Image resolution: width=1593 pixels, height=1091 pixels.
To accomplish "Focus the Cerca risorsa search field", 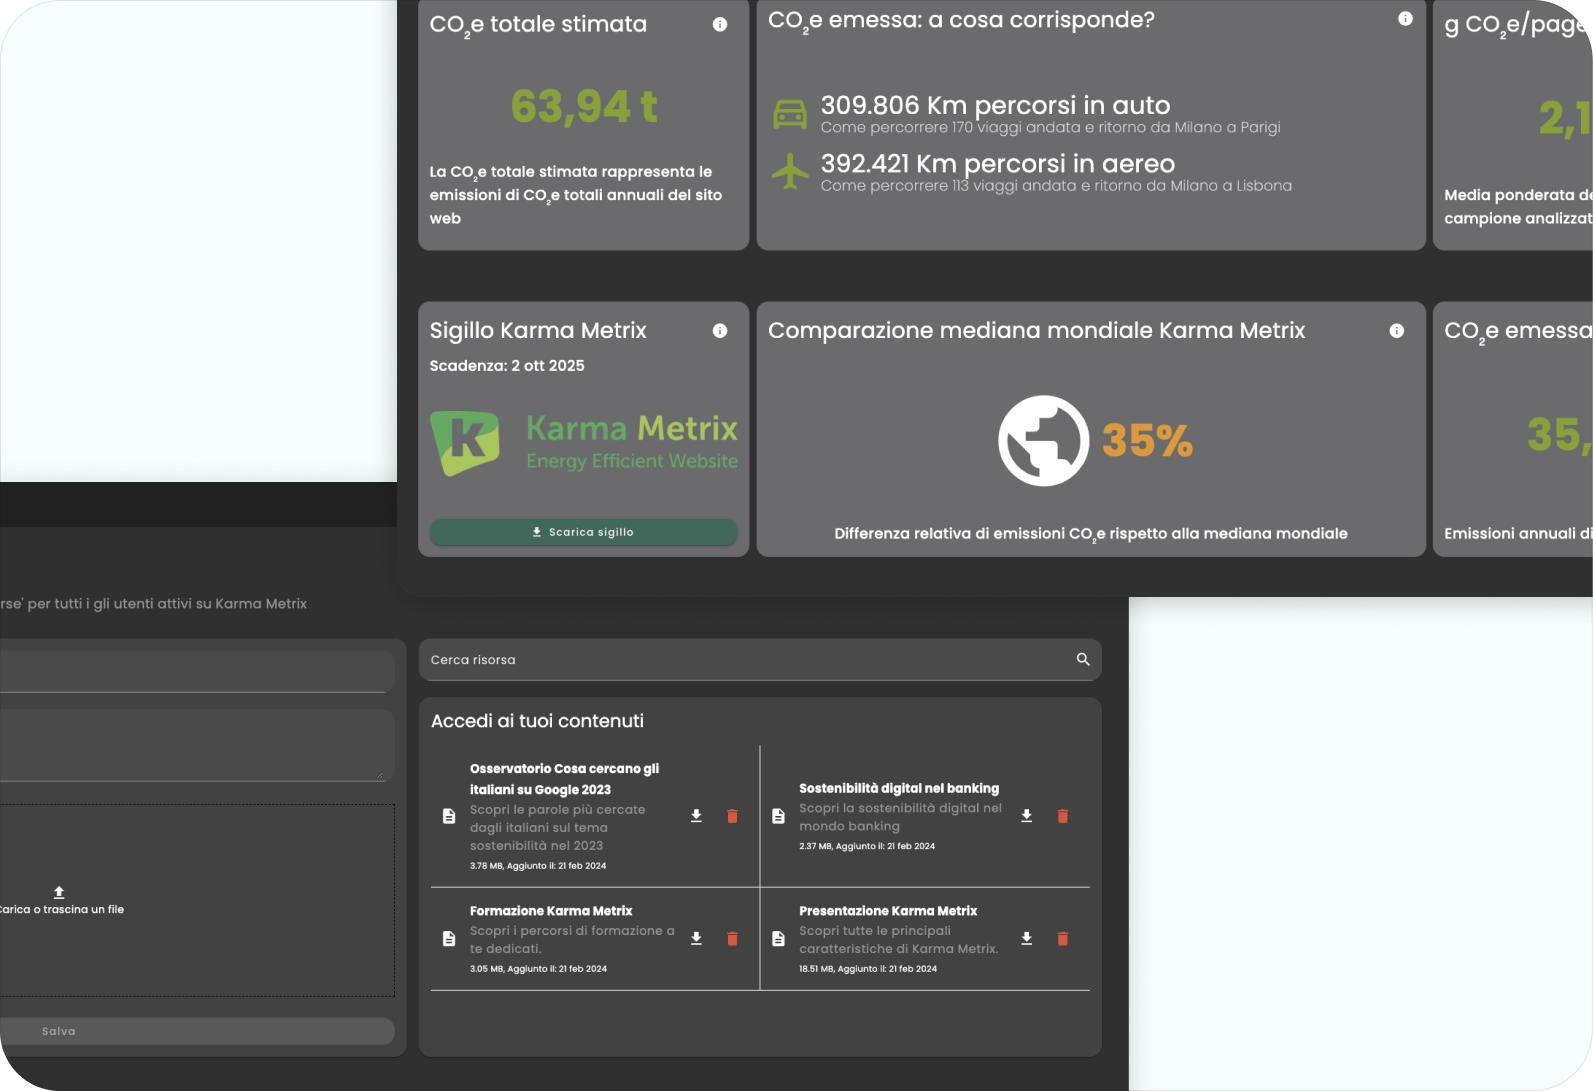I will 760,660.
